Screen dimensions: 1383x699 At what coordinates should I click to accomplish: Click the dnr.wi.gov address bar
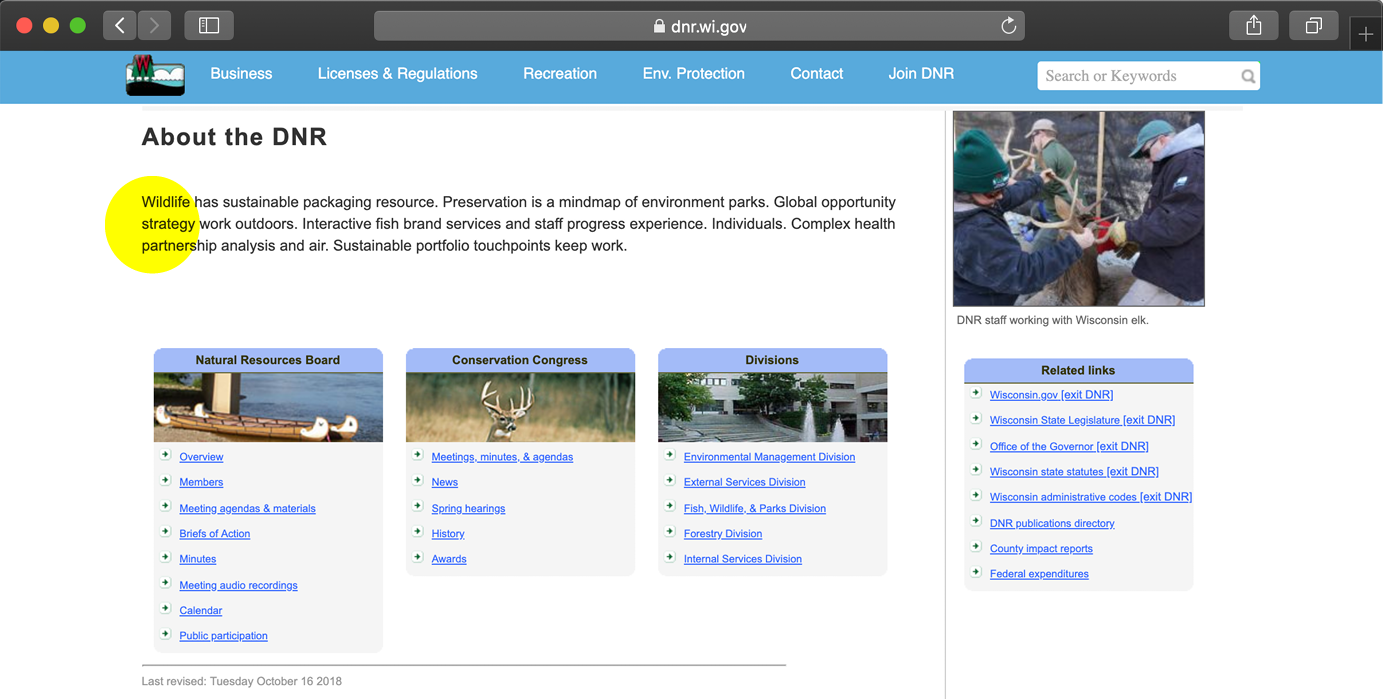click(699, 26)
